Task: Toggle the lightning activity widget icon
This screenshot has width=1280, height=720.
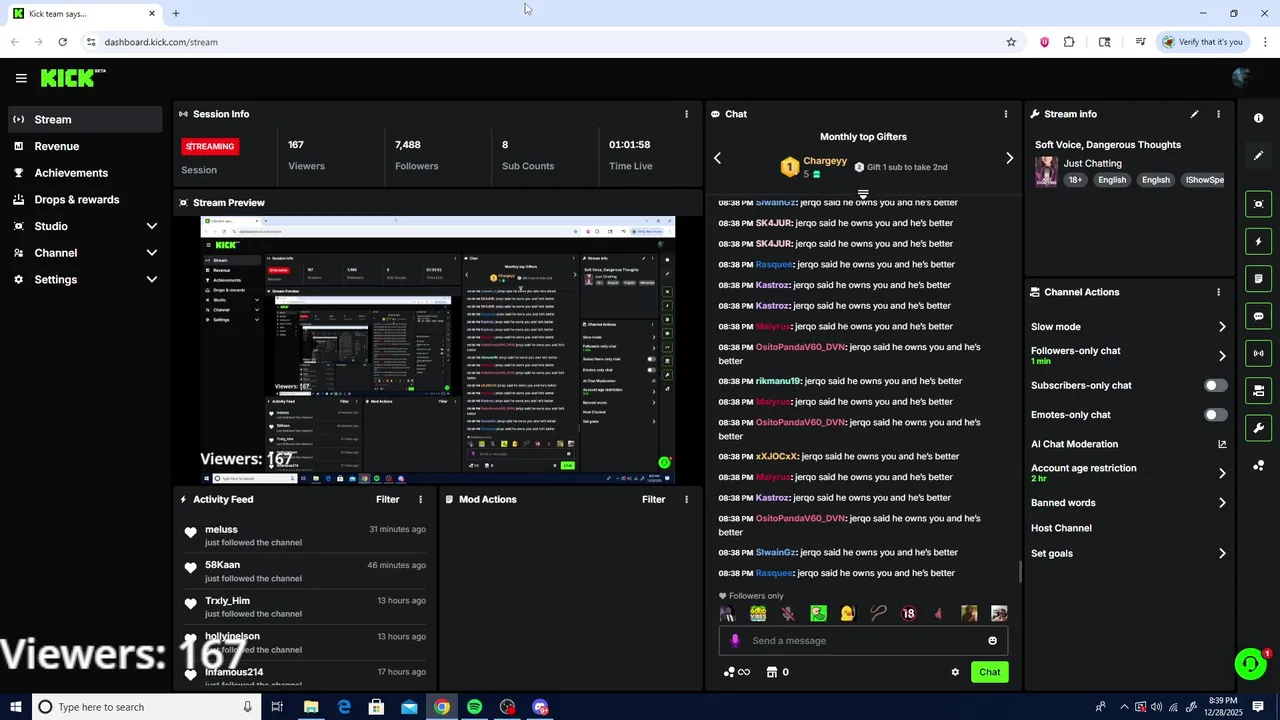Action: coord(1258,241)
